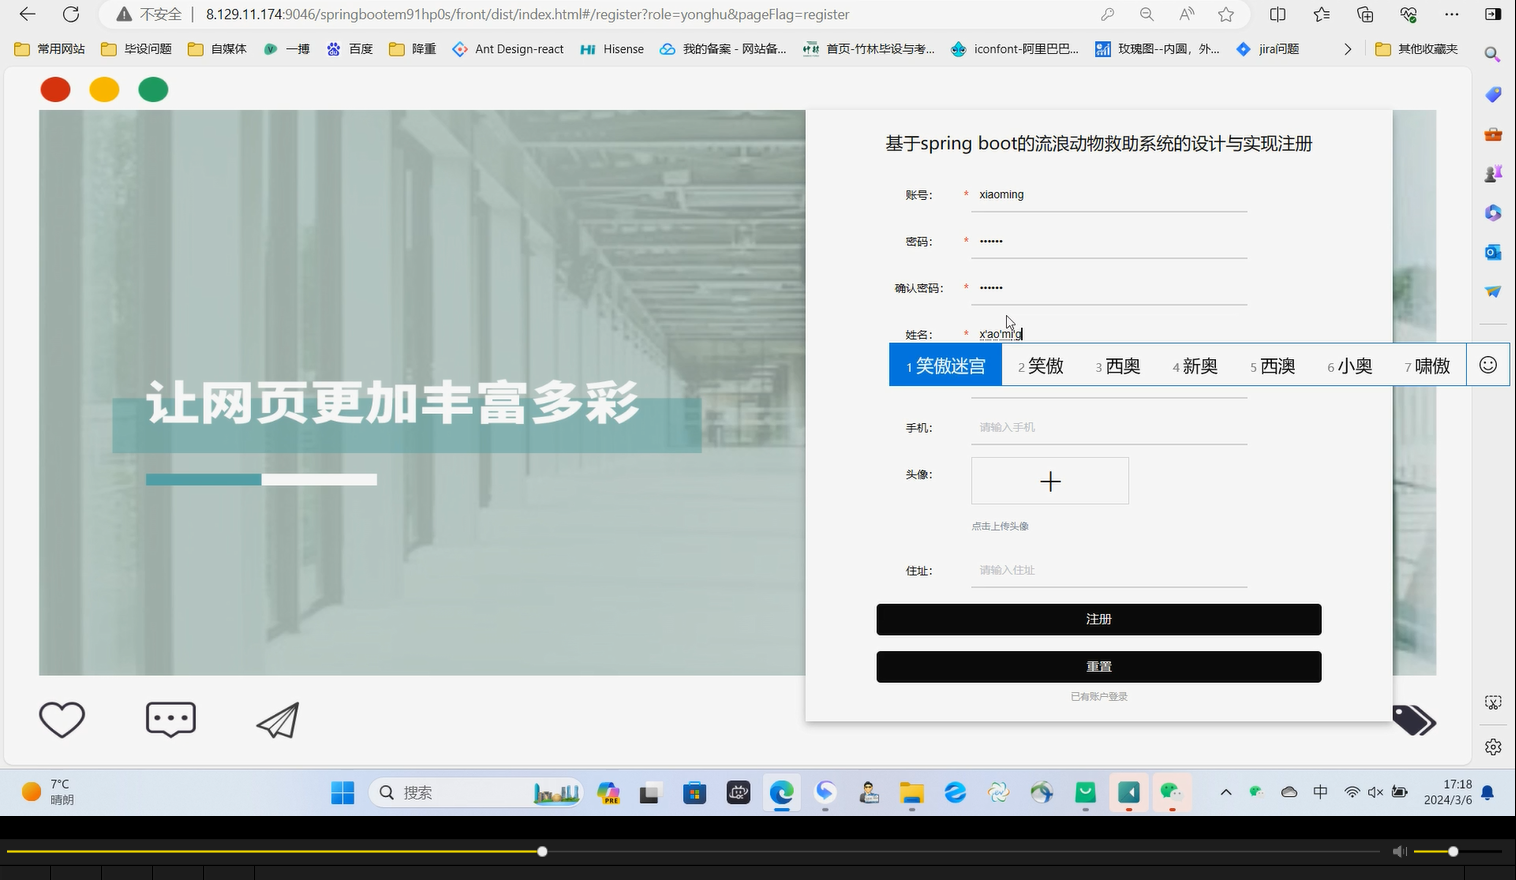Open the sidebar settings gear

1492,746
